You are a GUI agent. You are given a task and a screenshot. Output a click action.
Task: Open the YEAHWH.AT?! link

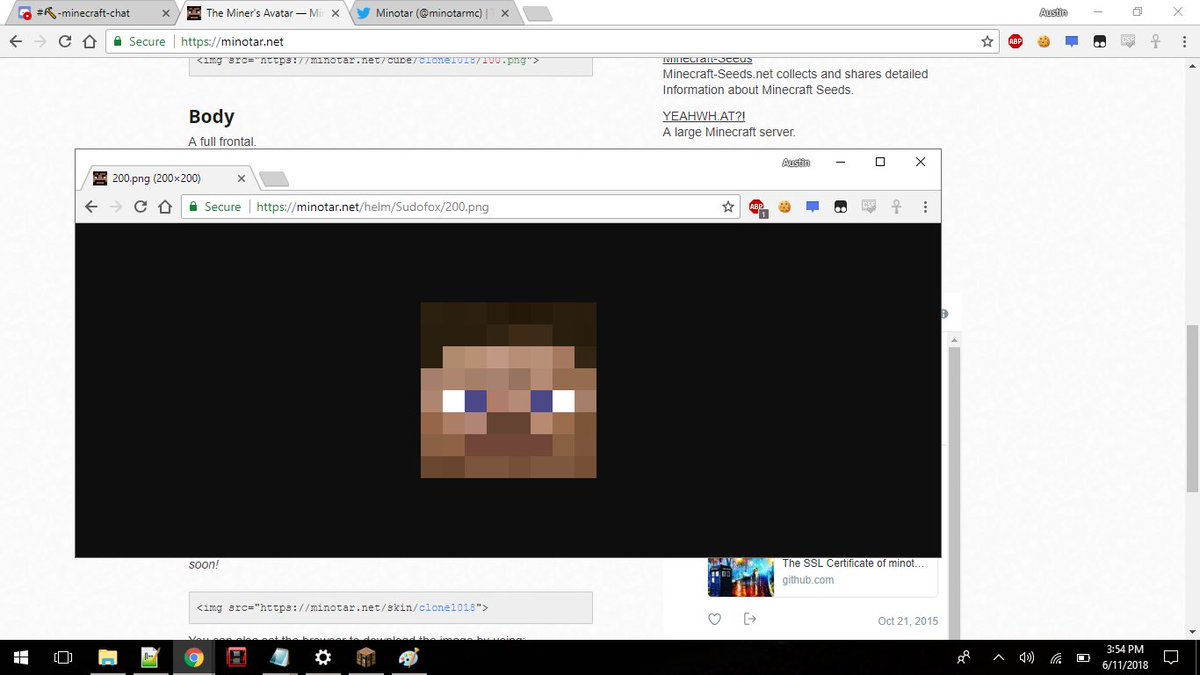point(703,115)
